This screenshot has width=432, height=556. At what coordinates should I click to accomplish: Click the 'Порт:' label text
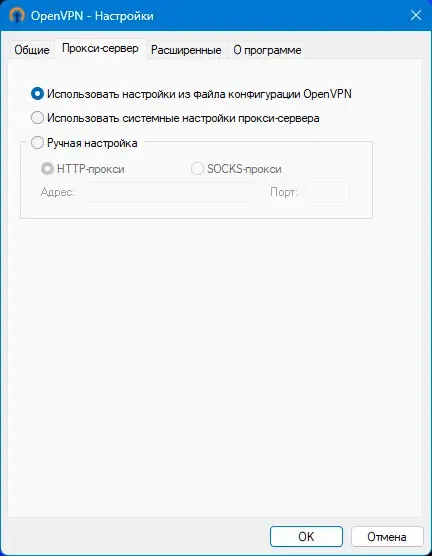[x=284, y=192]
